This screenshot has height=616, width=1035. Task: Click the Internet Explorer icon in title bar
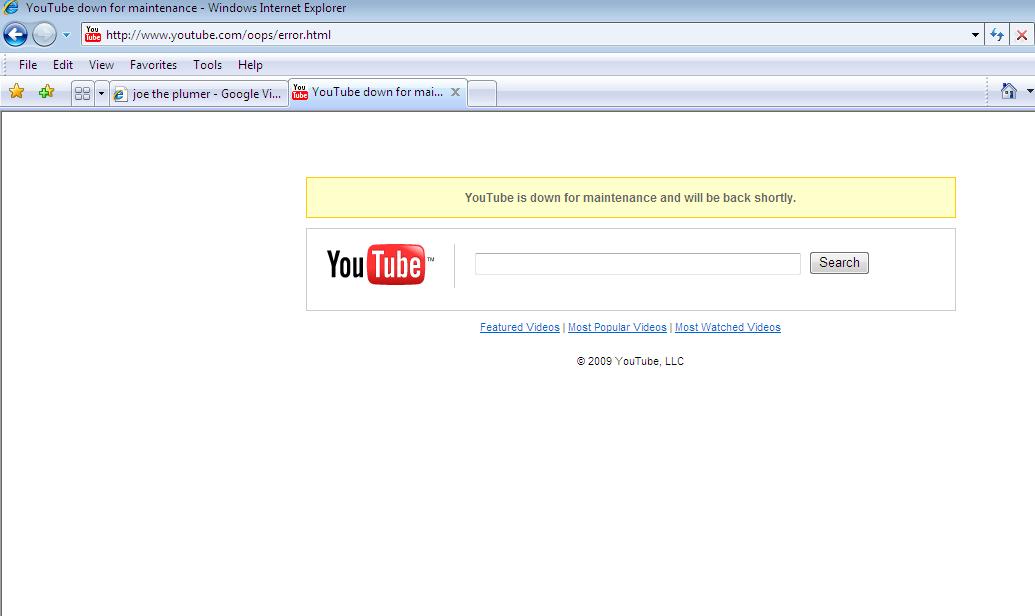click(11, 8)
